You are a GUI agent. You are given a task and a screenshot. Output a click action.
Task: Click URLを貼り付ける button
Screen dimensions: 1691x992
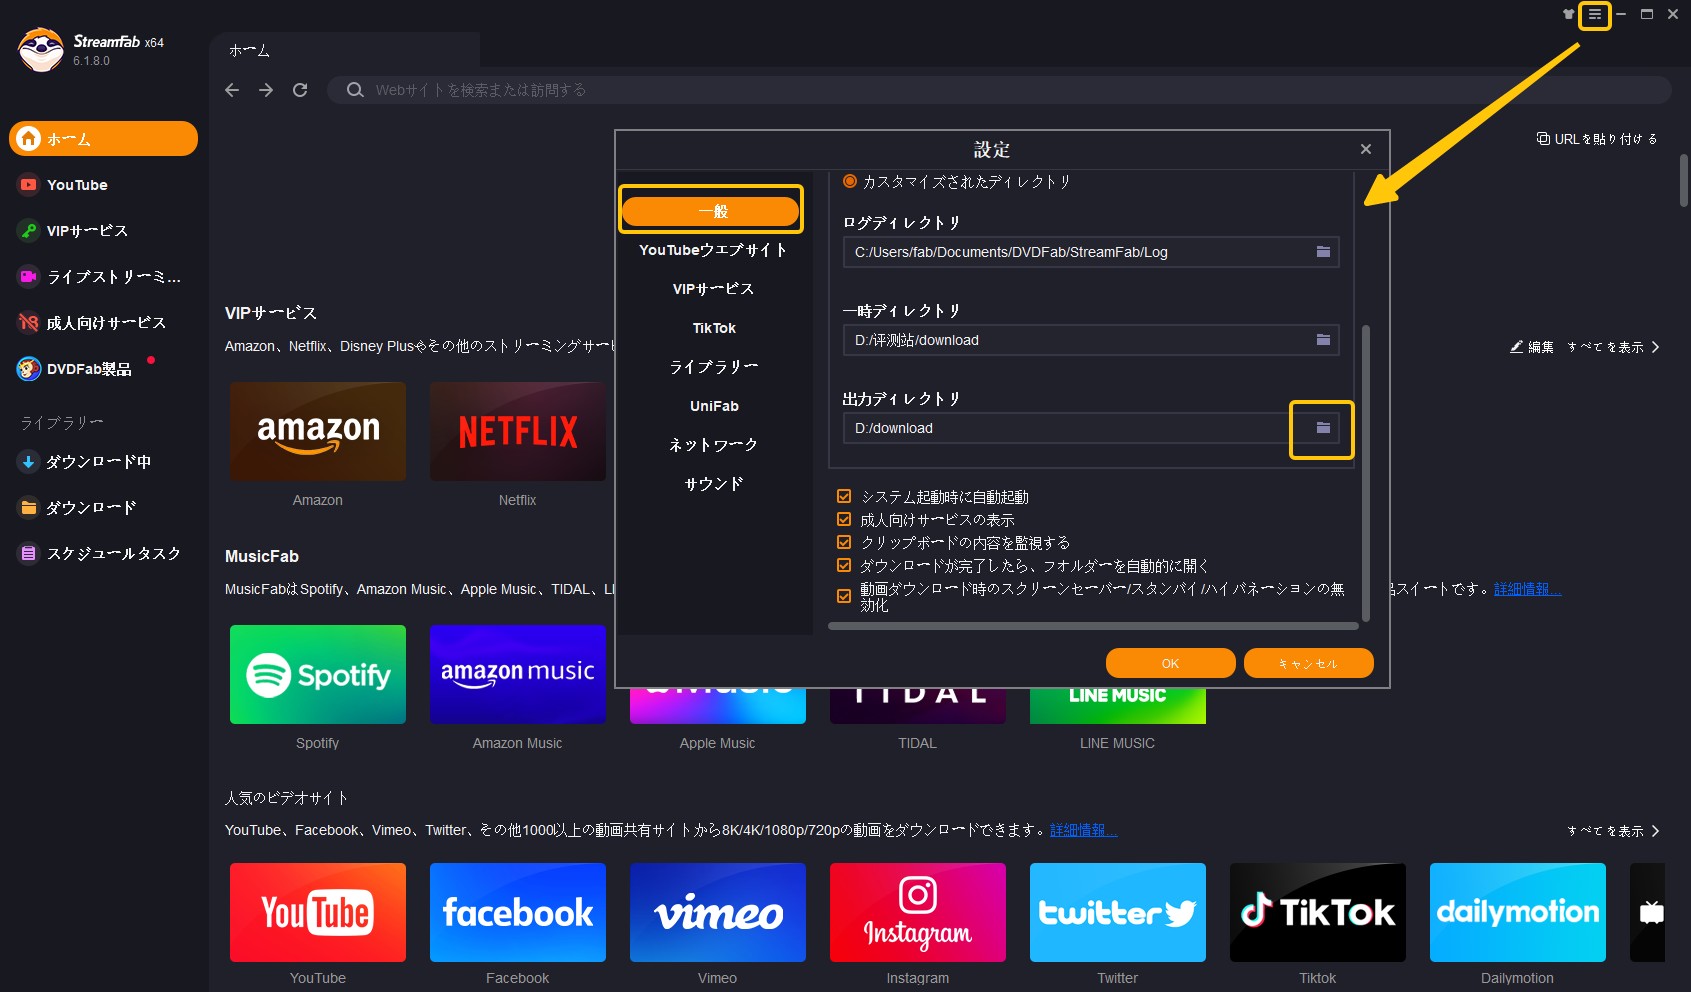pos(1597,139)
